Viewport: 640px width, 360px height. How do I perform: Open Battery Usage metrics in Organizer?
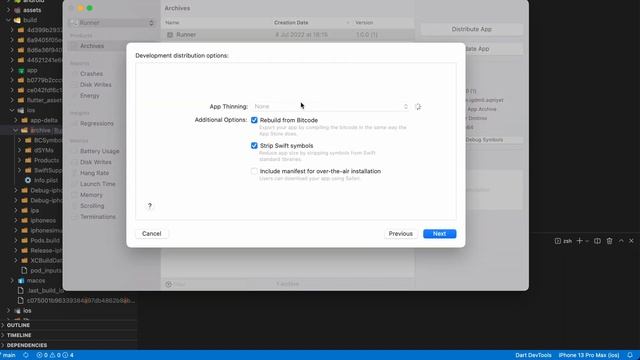click(x=100, y=151)
